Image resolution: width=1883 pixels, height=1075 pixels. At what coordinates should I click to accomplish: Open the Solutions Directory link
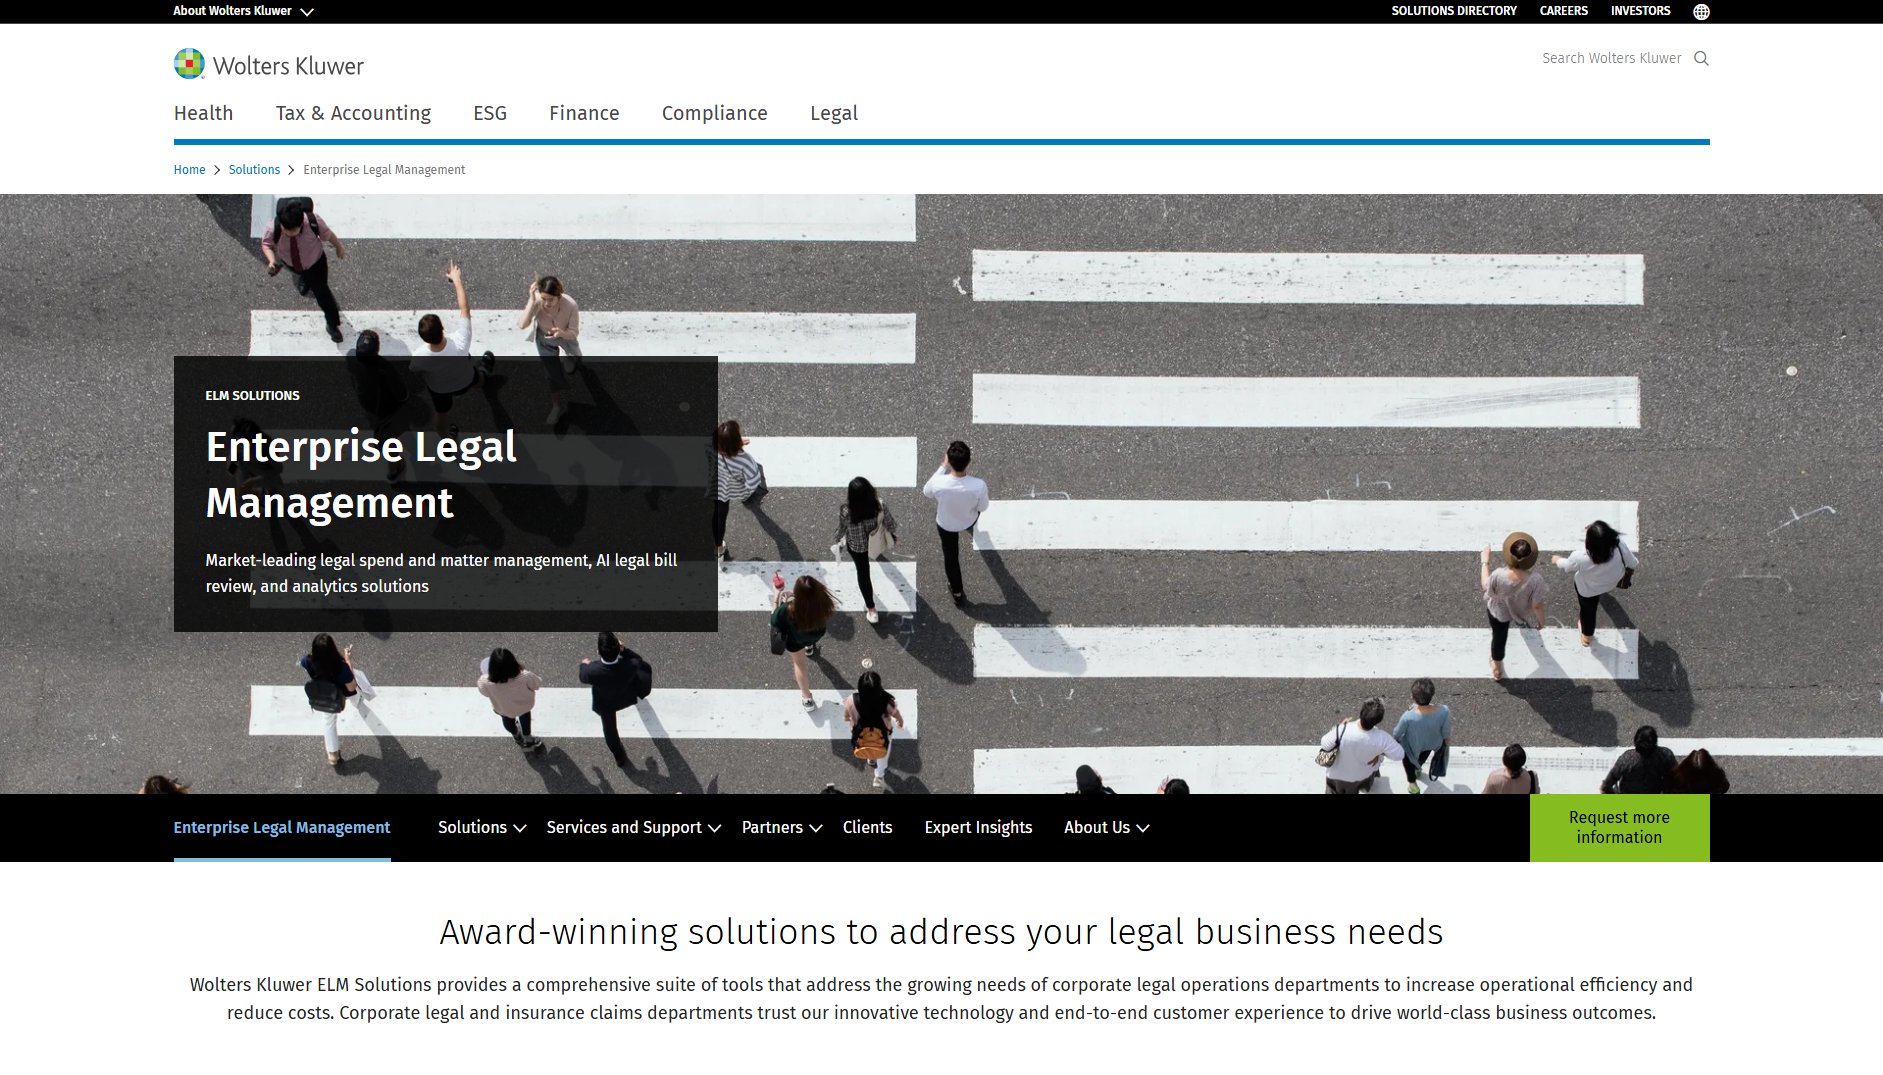(x=1453, y=11)
